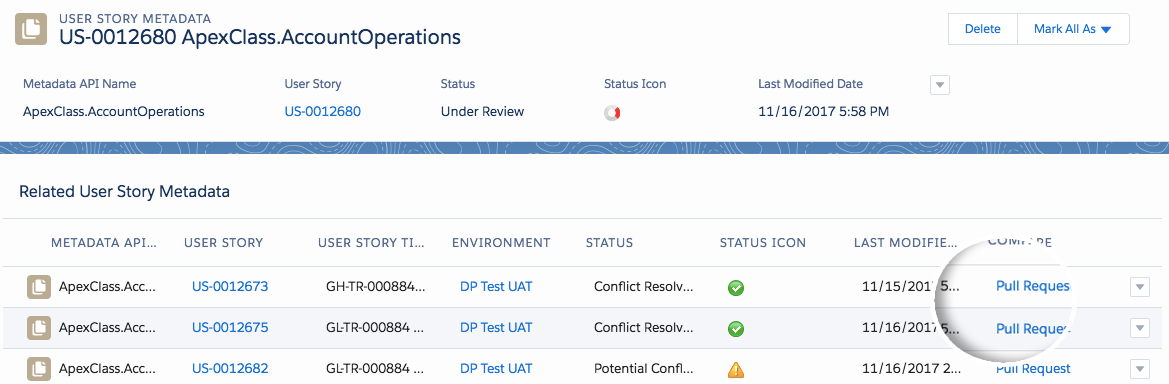
Task: Sort by the Status Icon column header
Action: 763,242
